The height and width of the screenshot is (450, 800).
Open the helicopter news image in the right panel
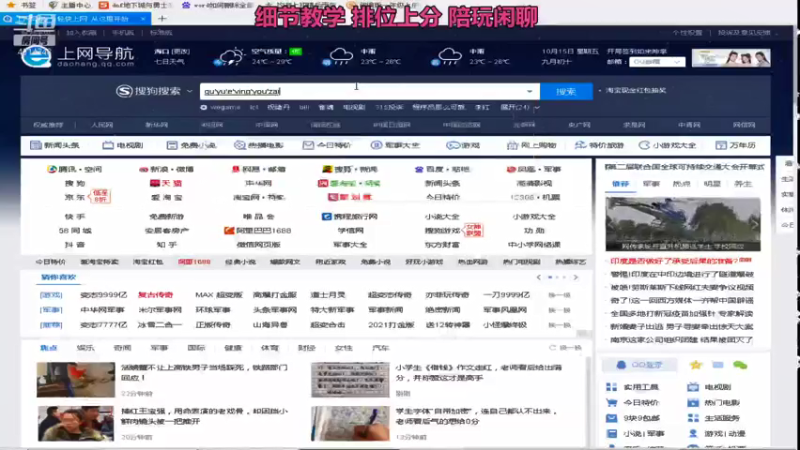683,224
